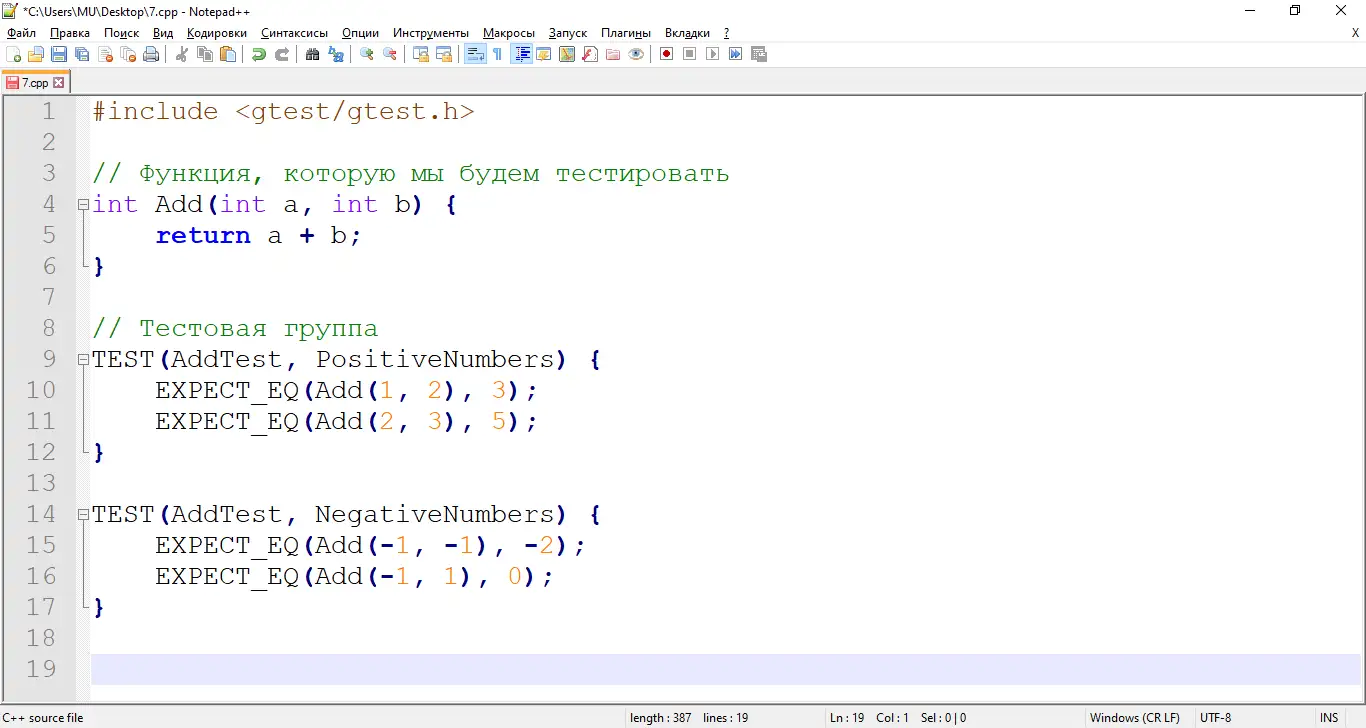
Task: Open the Кодировки menu
Action: tap(217, 33)
